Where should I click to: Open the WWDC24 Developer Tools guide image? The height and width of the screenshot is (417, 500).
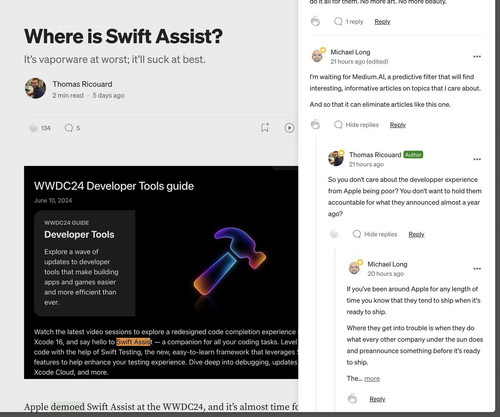pos(161,272)
